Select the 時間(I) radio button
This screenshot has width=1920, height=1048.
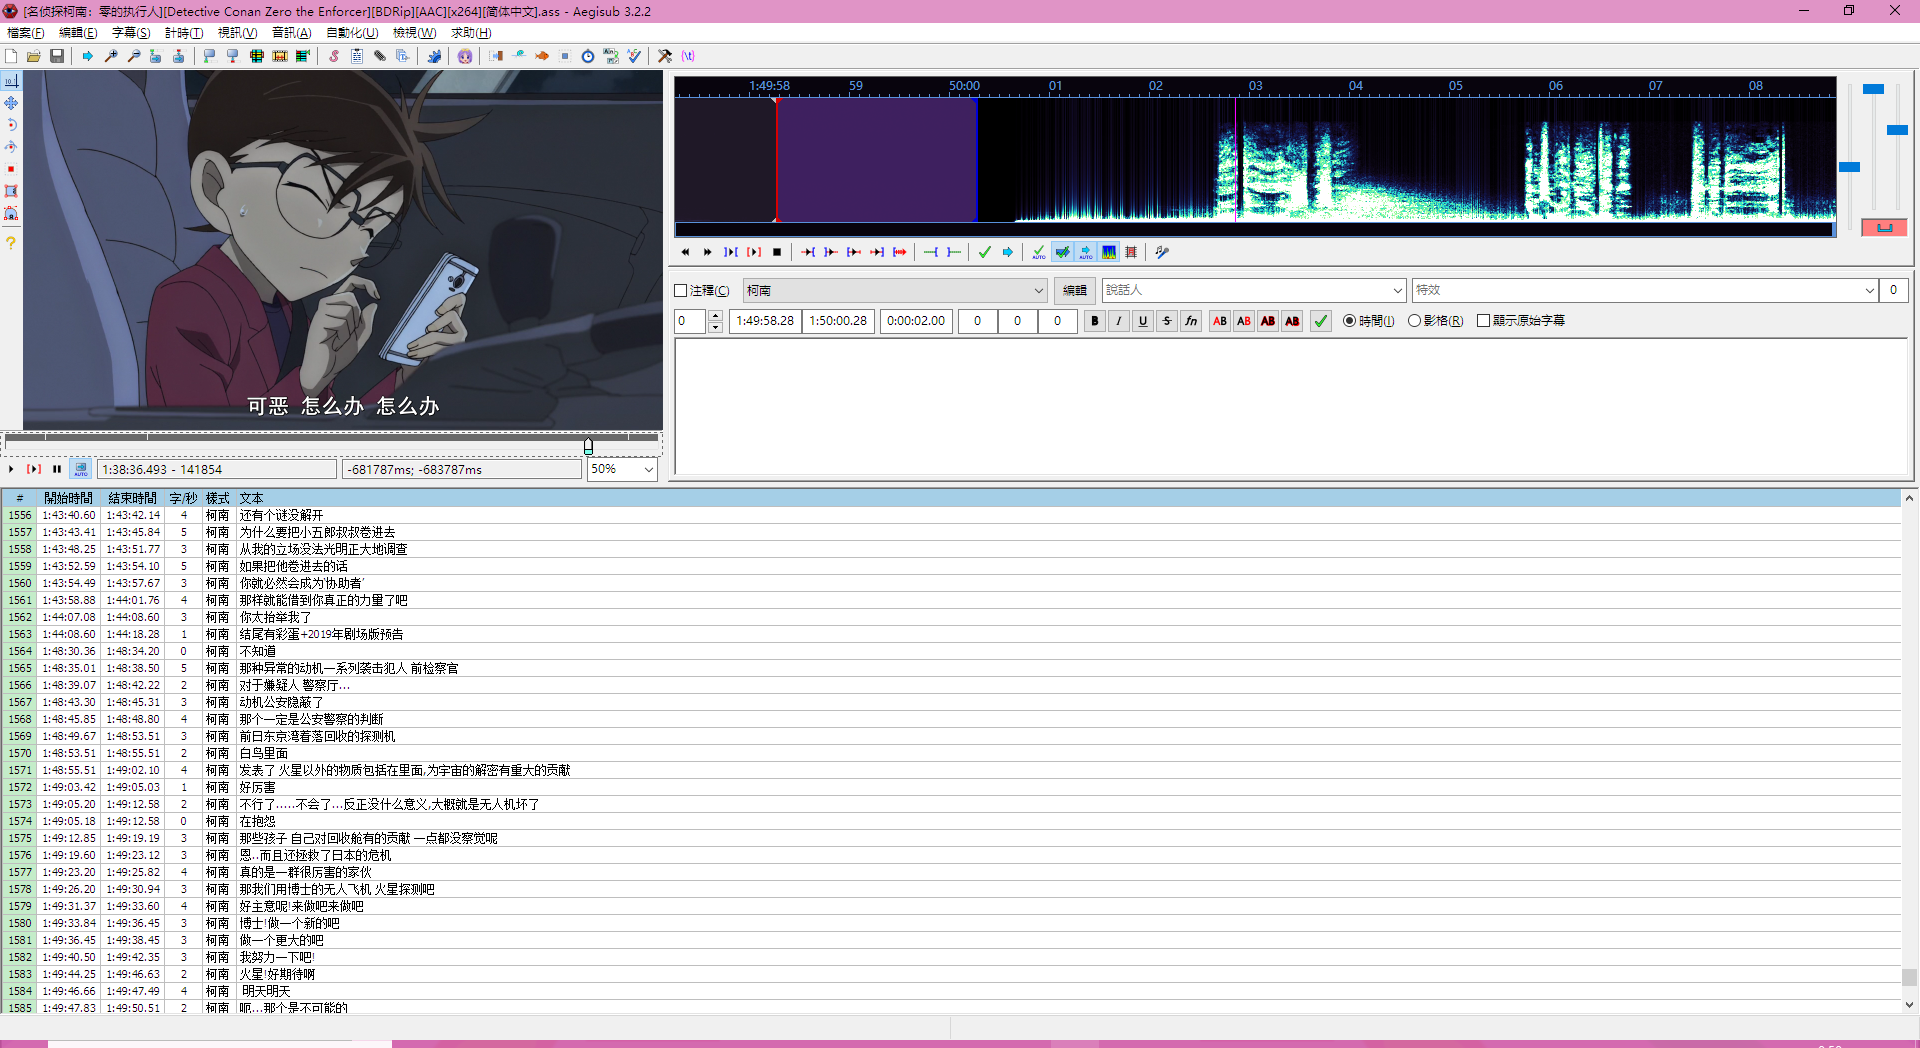tap(1349, 321)
